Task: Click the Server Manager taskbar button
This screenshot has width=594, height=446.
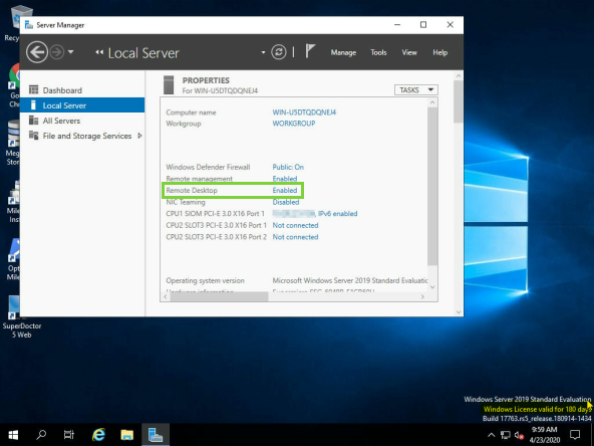Action: [155, 435]
